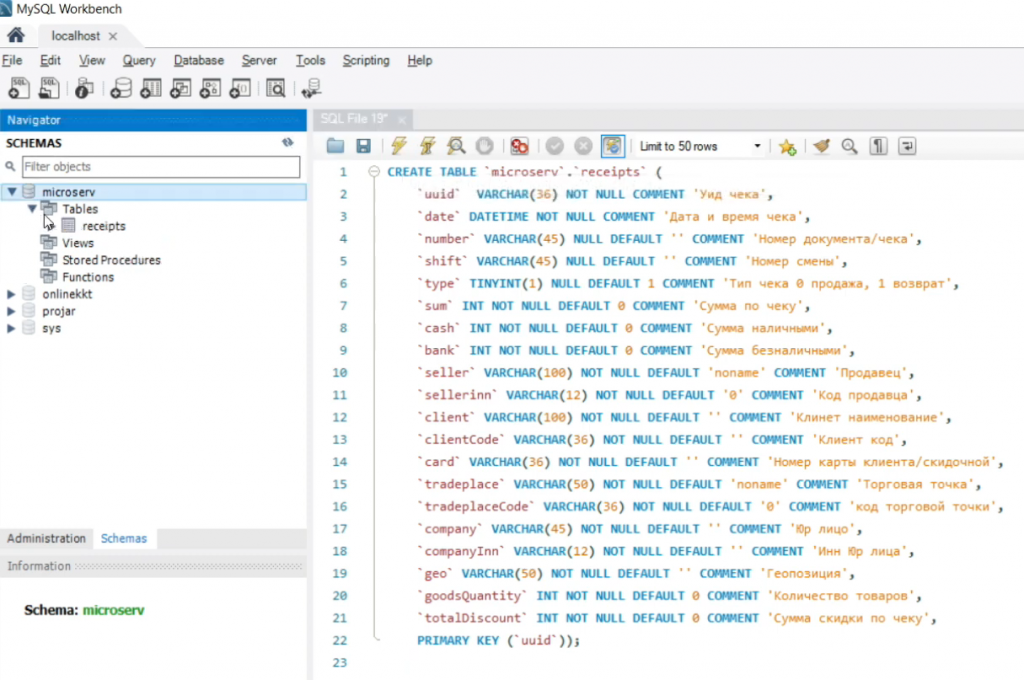Open the object inspector info icon

(x=84, y=88)
